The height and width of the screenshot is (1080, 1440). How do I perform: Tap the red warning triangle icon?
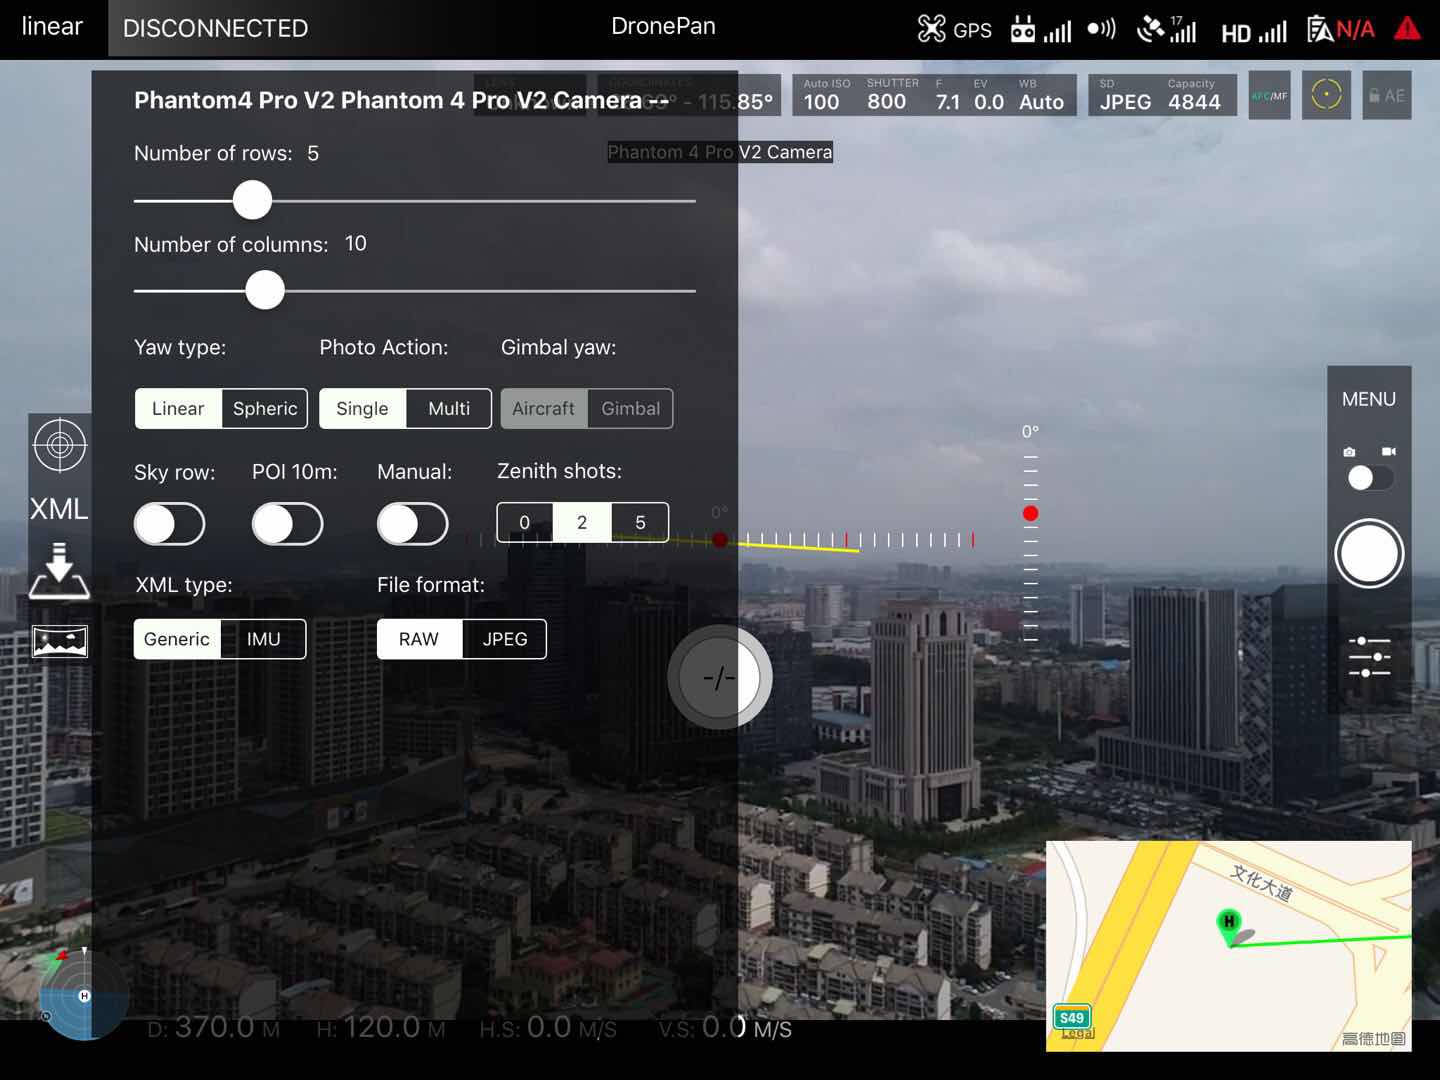(1407, 29)
